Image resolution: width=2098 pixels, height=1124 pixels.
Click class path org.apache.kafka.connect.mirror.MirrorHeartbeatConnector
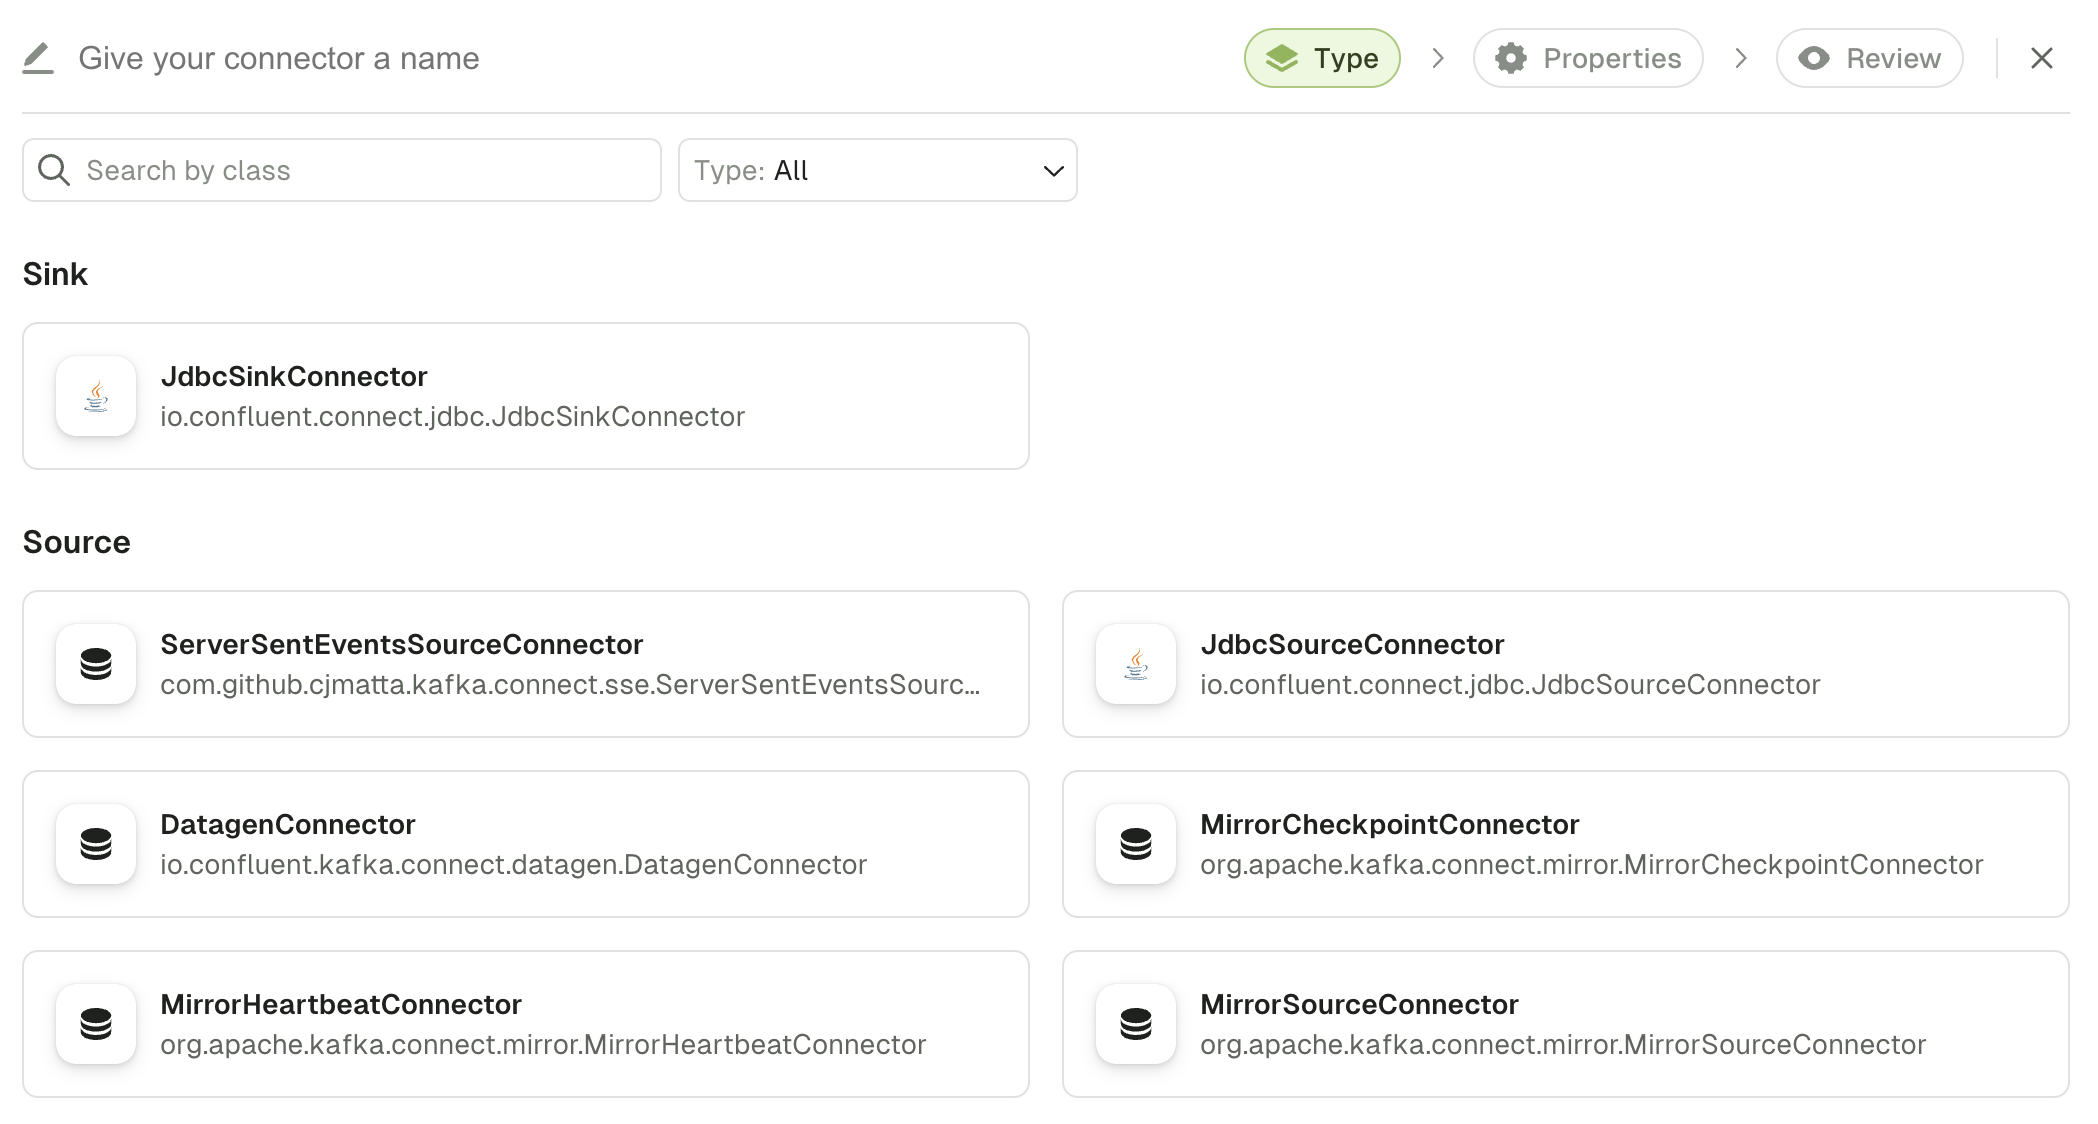(x=543, y=1044)
